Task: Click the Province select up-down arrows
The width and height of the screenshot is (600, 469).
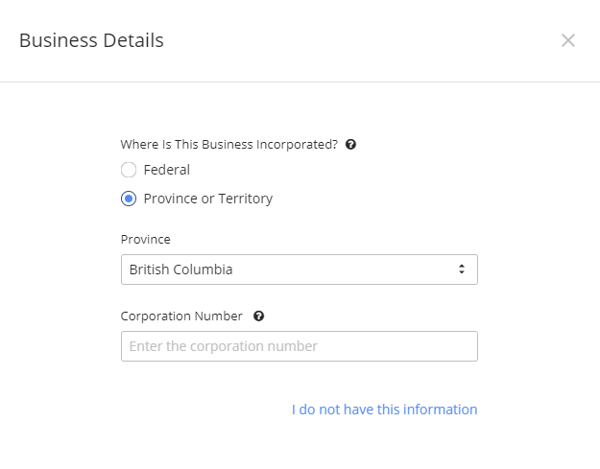Action: tap(462, 269)
